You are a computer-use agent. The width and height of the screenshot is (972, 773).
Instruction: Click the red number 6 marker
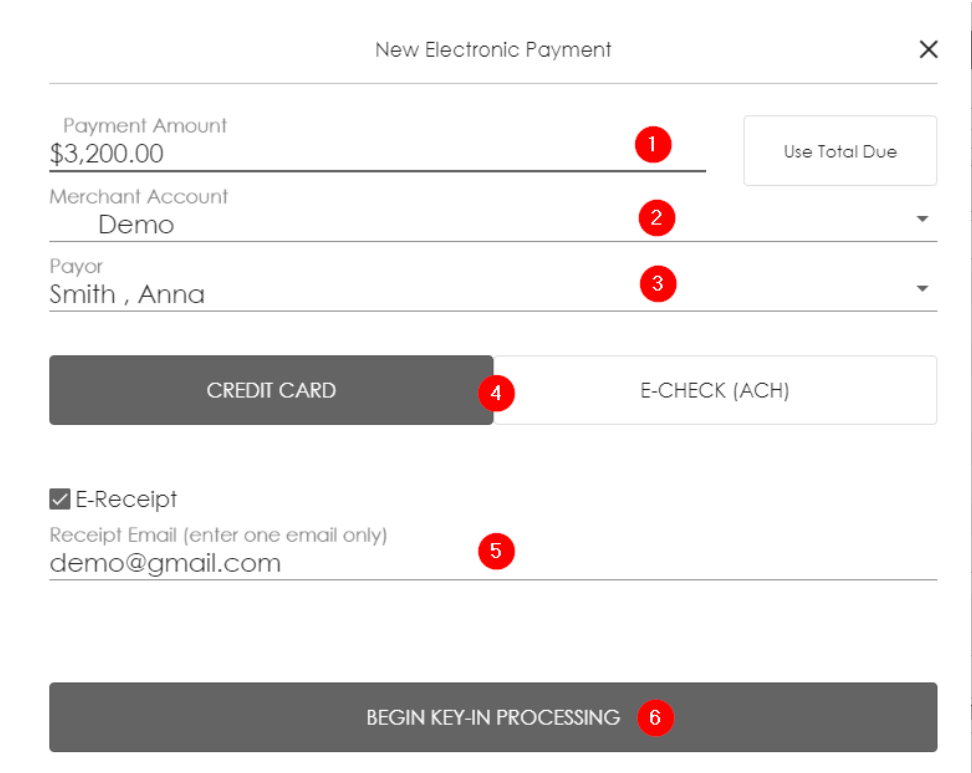[x=655, y=718]
